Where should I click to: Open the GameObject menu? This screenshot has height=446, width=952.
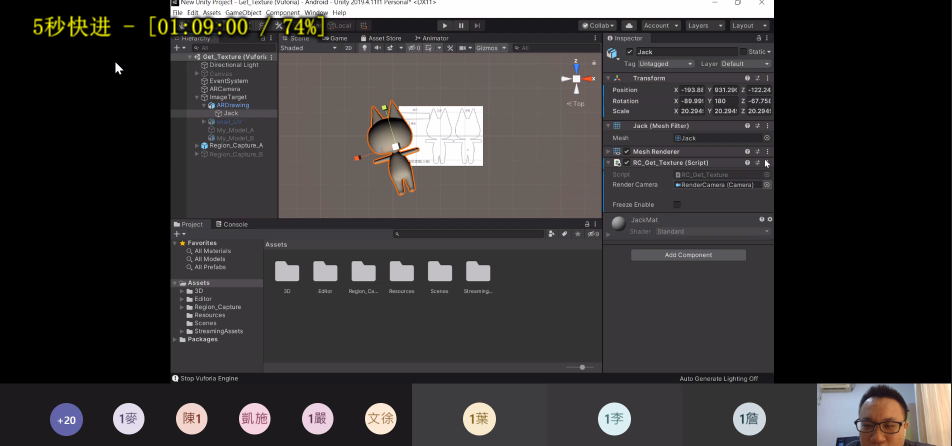coord(244,13)
